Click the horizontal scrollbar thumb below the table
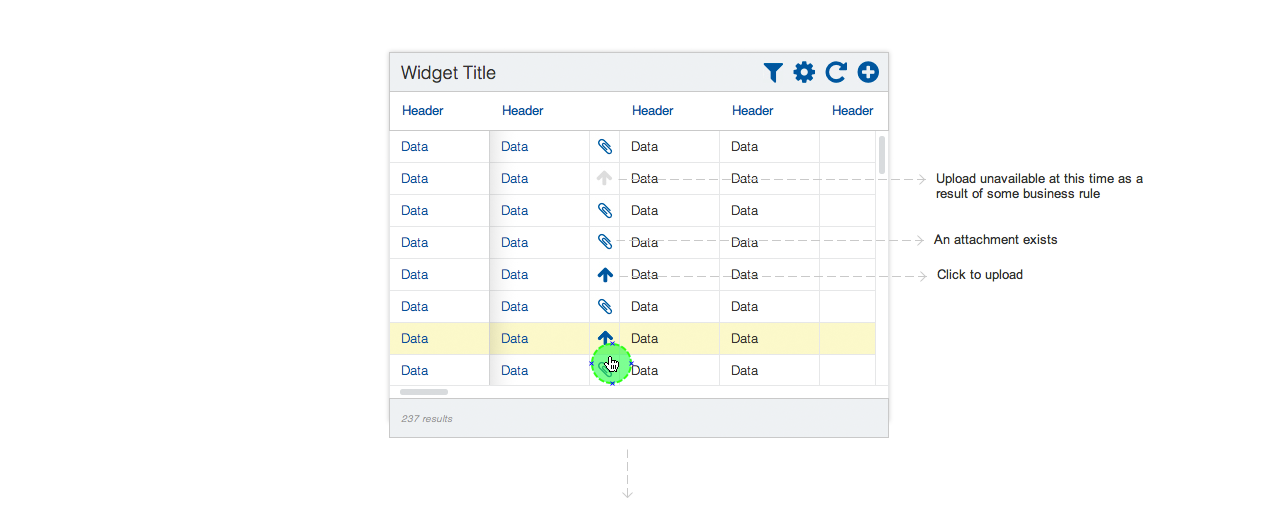This screenshot has height=513, width=1280. (424, 392)
